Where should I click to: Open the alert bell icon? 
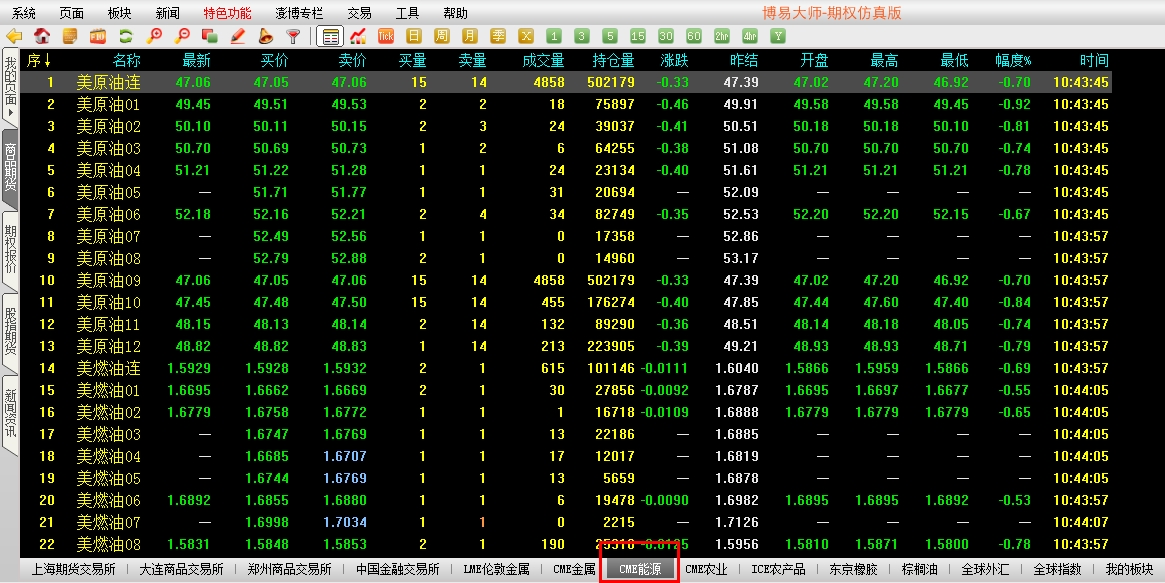click(x=265, y=36)
